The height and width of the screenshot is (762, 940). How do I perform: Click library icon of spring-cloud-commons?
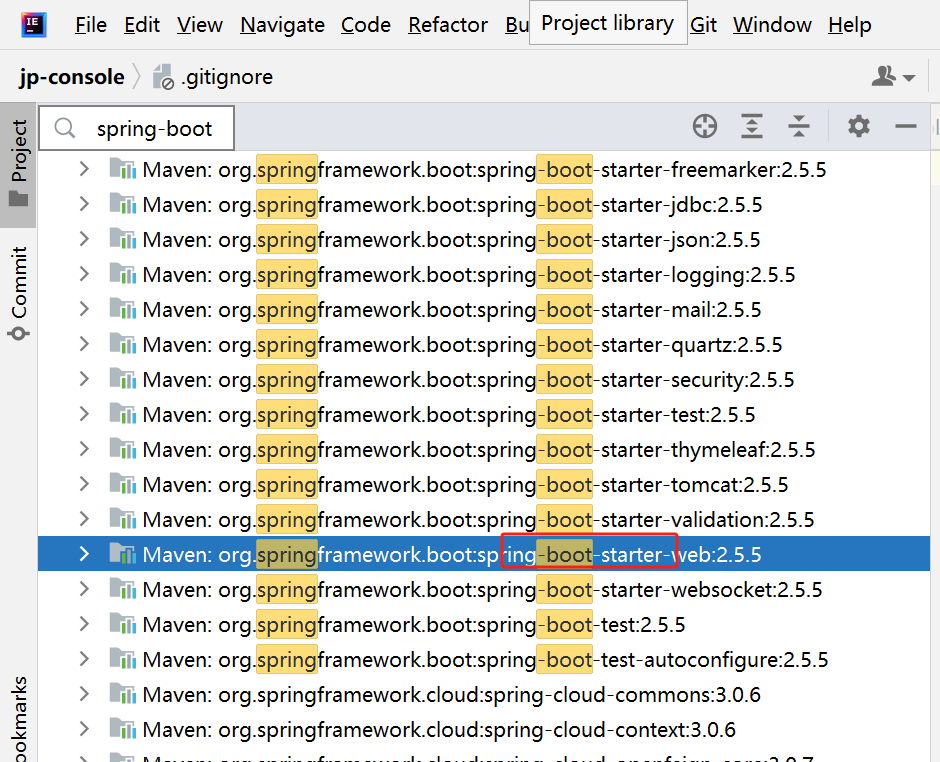pyautogui.click(x=123, y=694)
